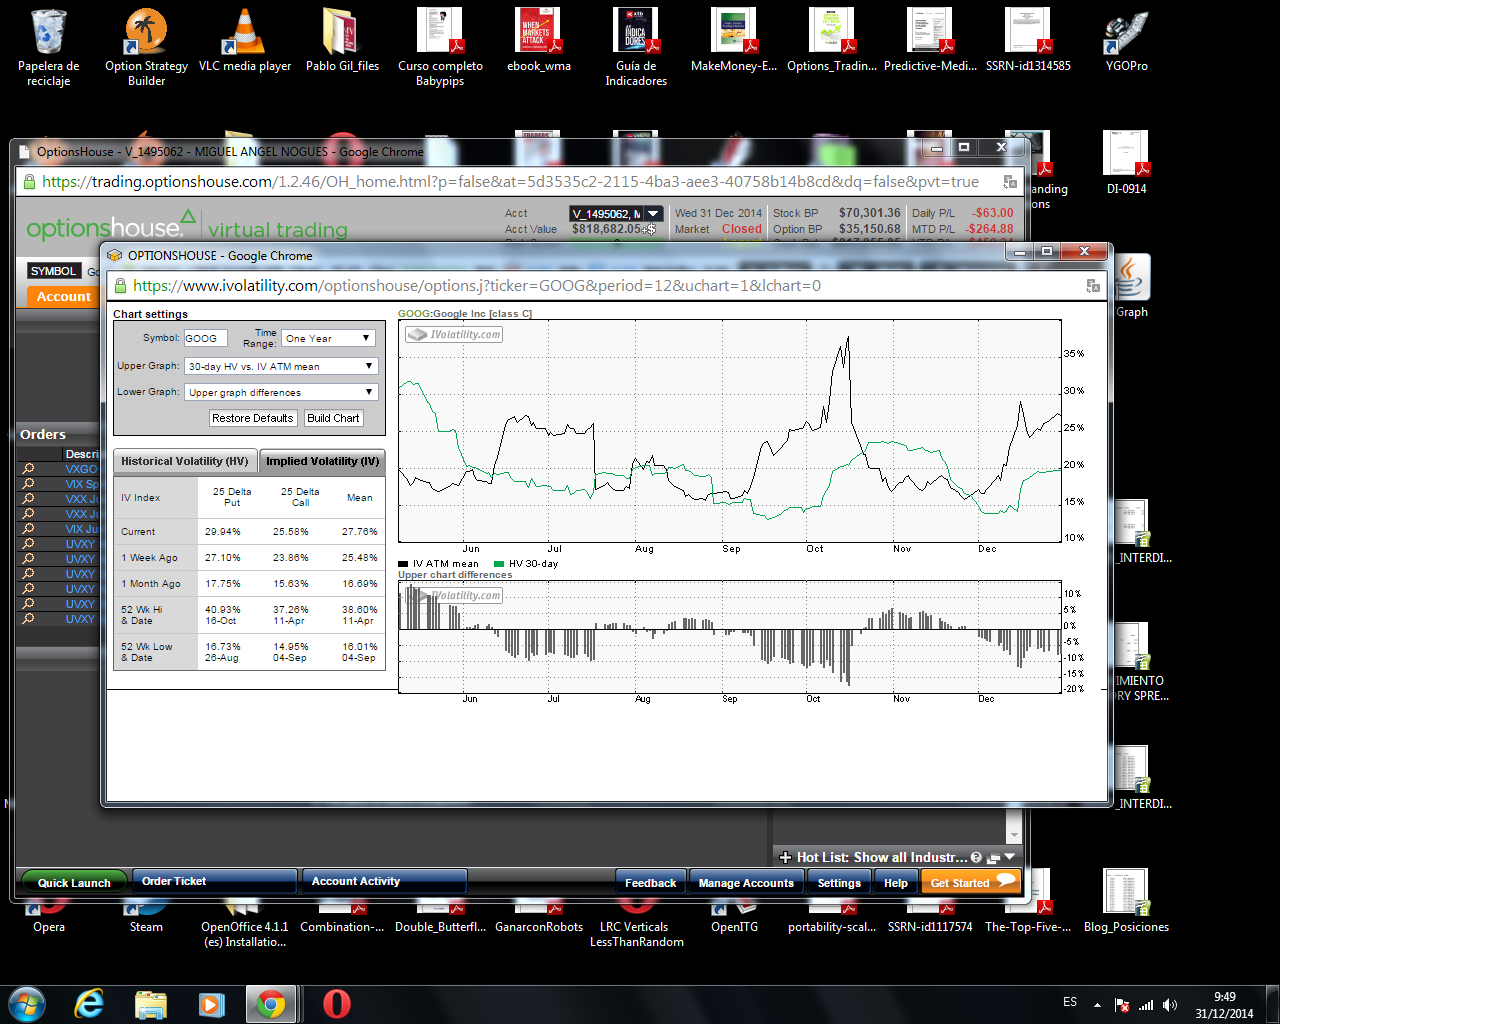Screen dimensions: 1500x1024
Task: Open the SSRN-id1314585 PDF file
Action: 1028,41
